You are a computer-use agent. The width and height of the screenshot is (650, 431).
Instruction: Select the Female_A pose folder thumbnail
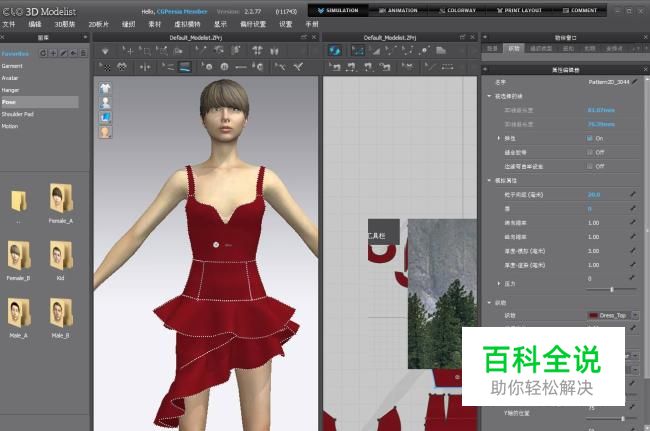60,200
